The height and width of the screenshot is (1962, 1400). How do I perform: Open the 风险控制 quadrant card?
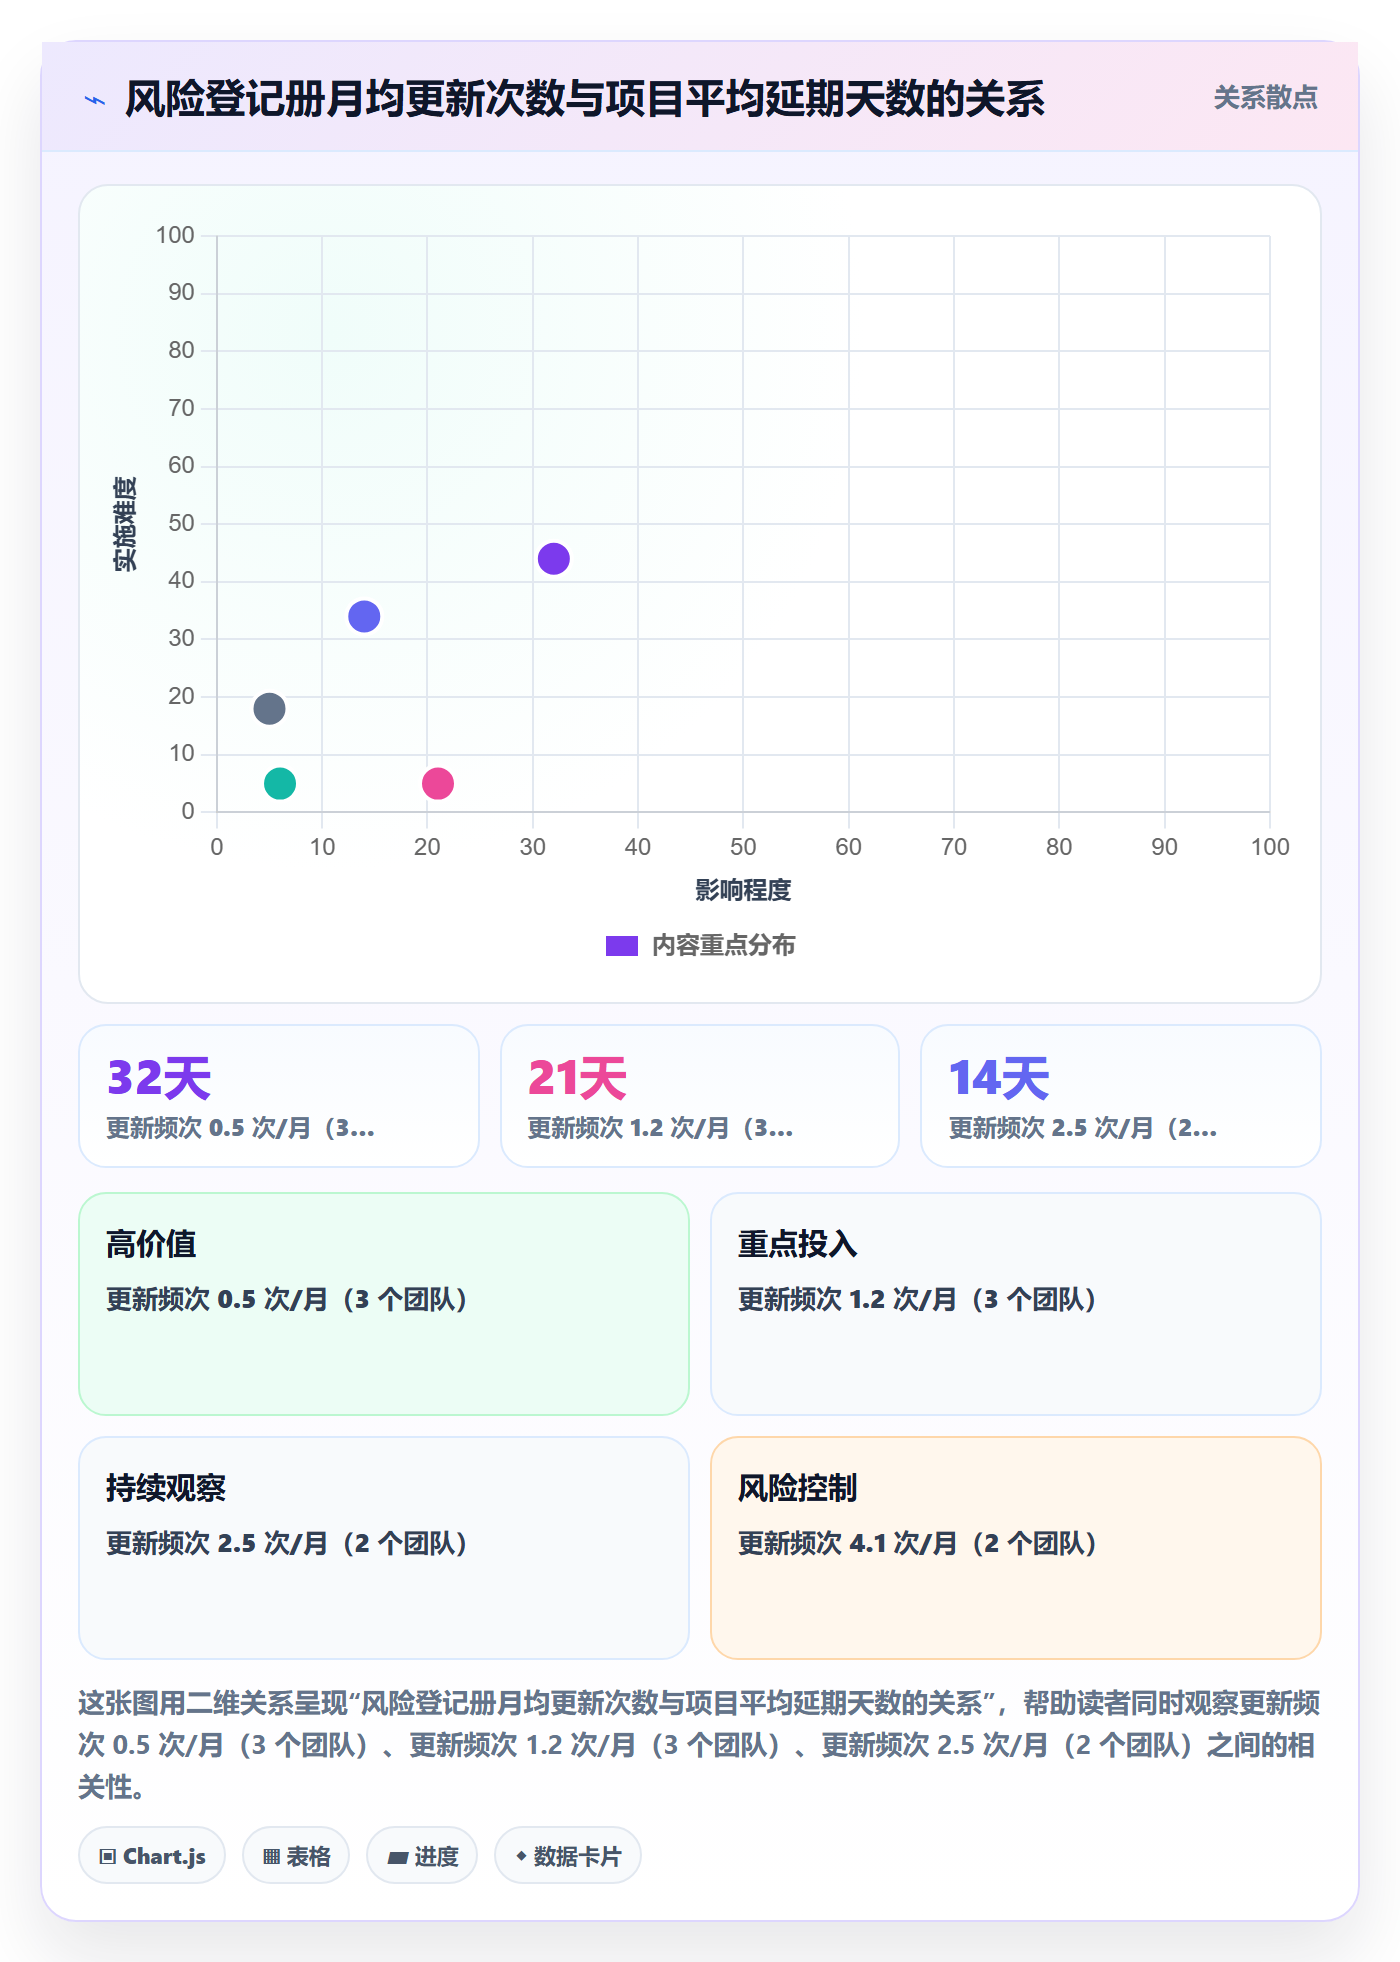pos(1016,1548)
